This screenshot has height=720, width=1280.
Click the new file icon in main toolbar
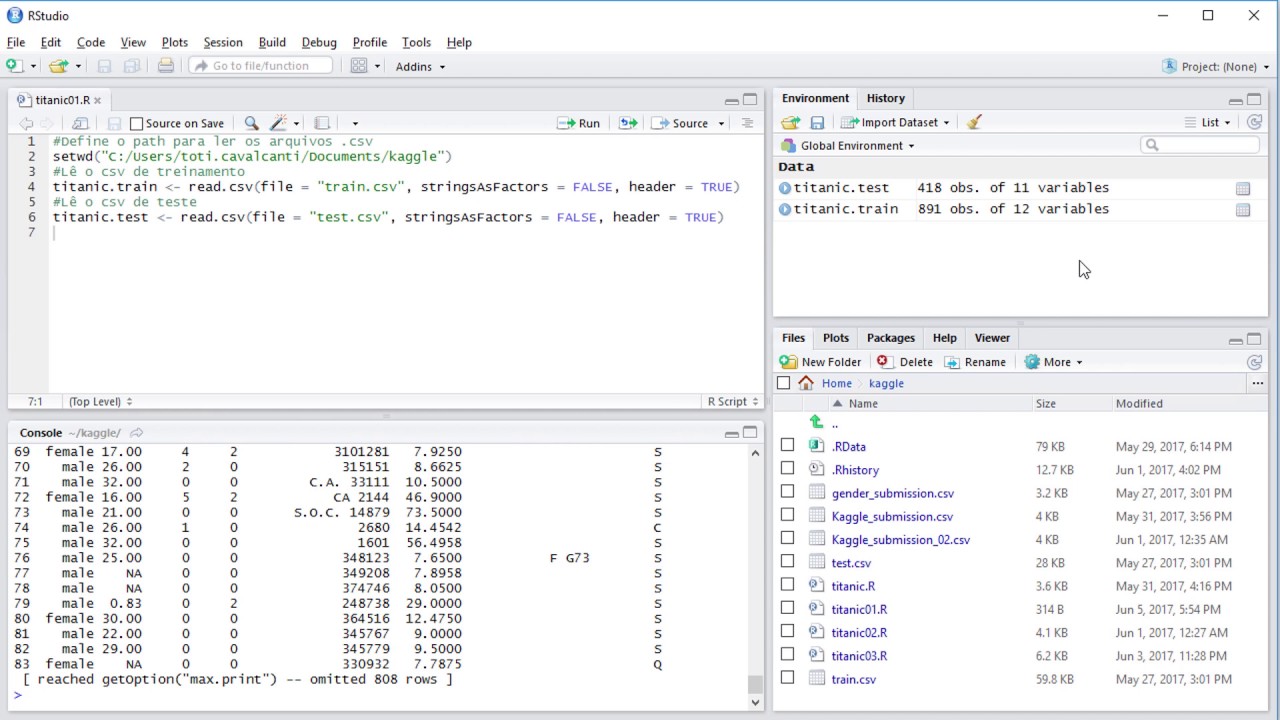(14, 66)
